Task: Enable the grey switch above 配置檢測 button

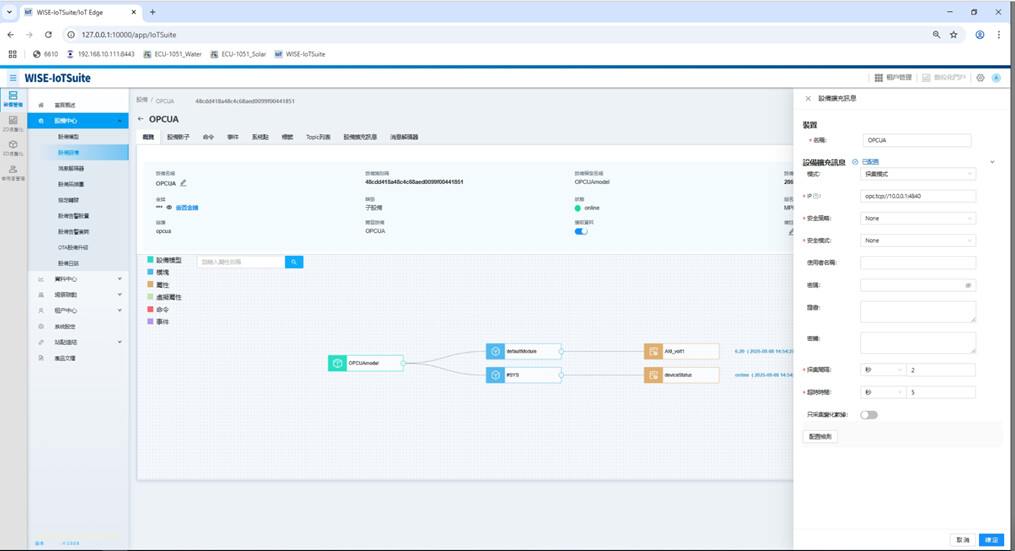Action: [869, 415]
